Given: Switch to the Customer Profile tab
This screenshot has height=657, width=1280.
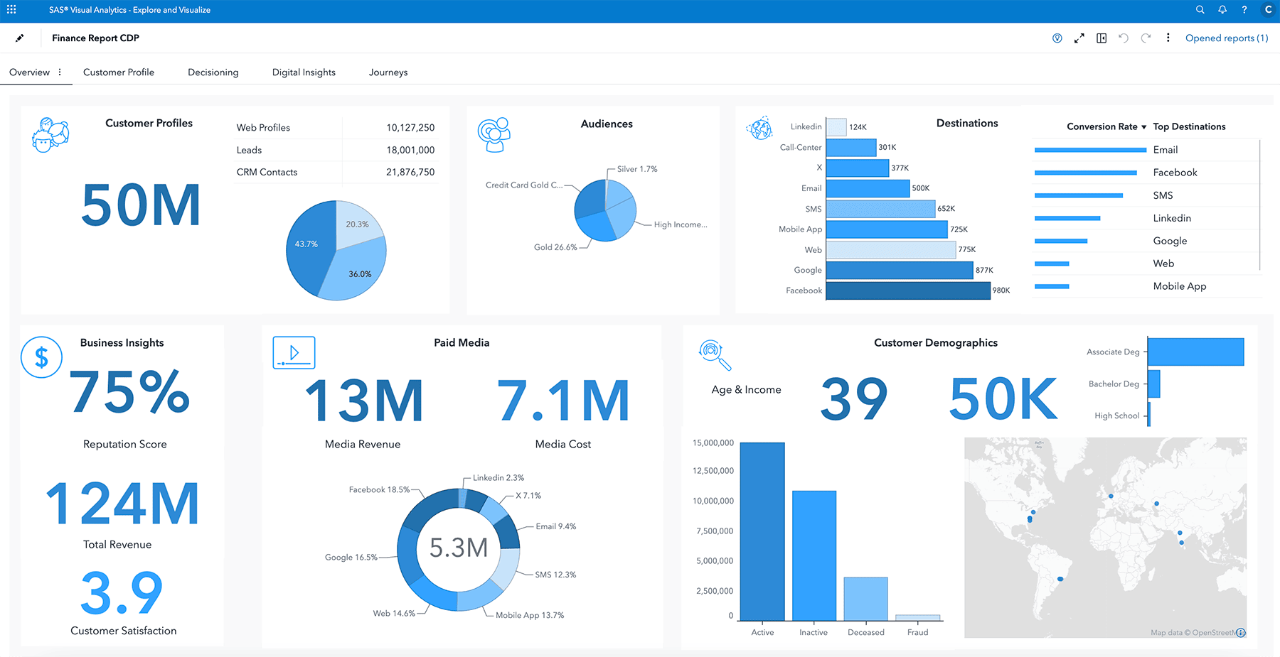Looking at the screenshot, I should pyautogui.click(x=118, y=72).
